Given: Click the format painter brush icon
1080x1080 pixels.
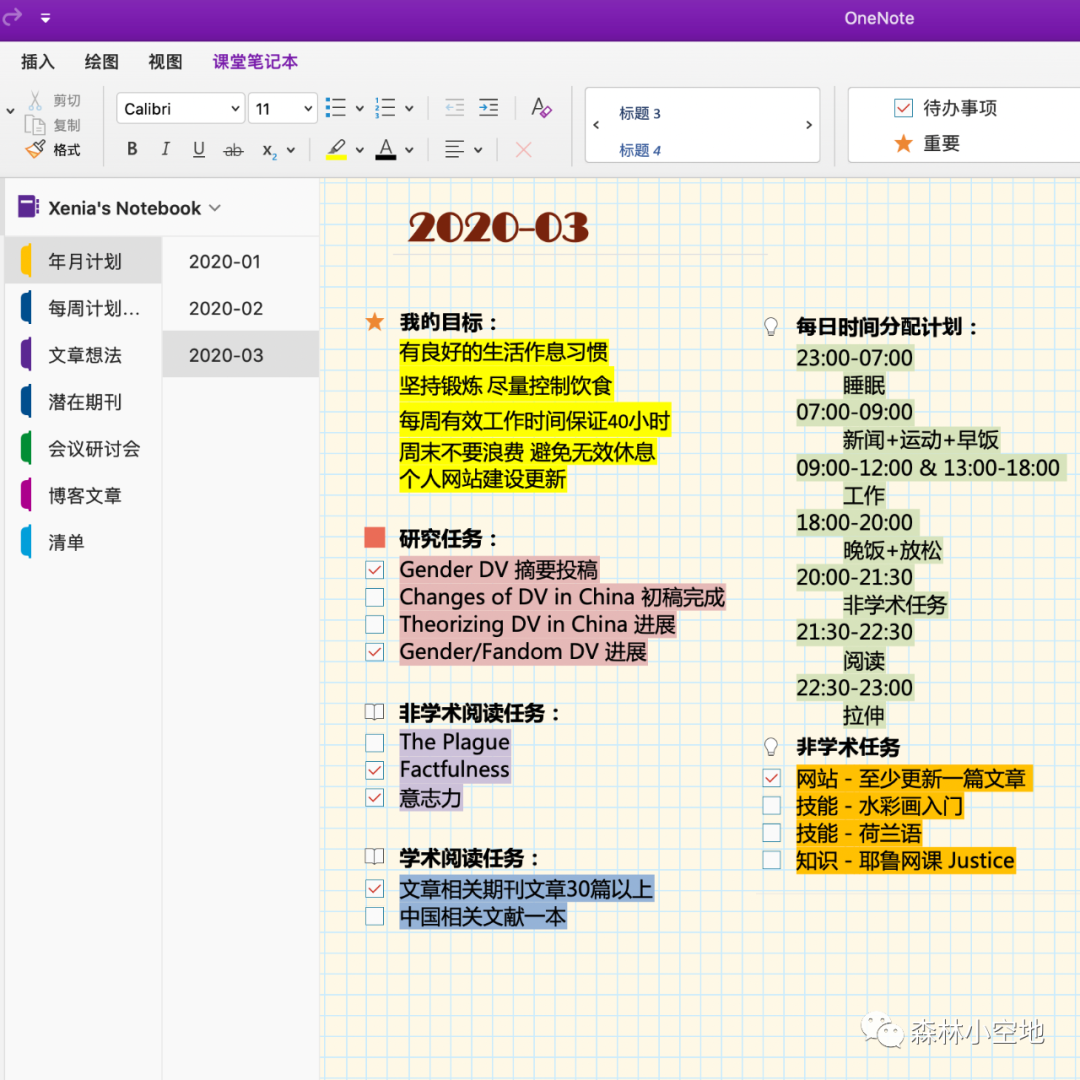Looking at the screenshot, I should tap(36, 150).
